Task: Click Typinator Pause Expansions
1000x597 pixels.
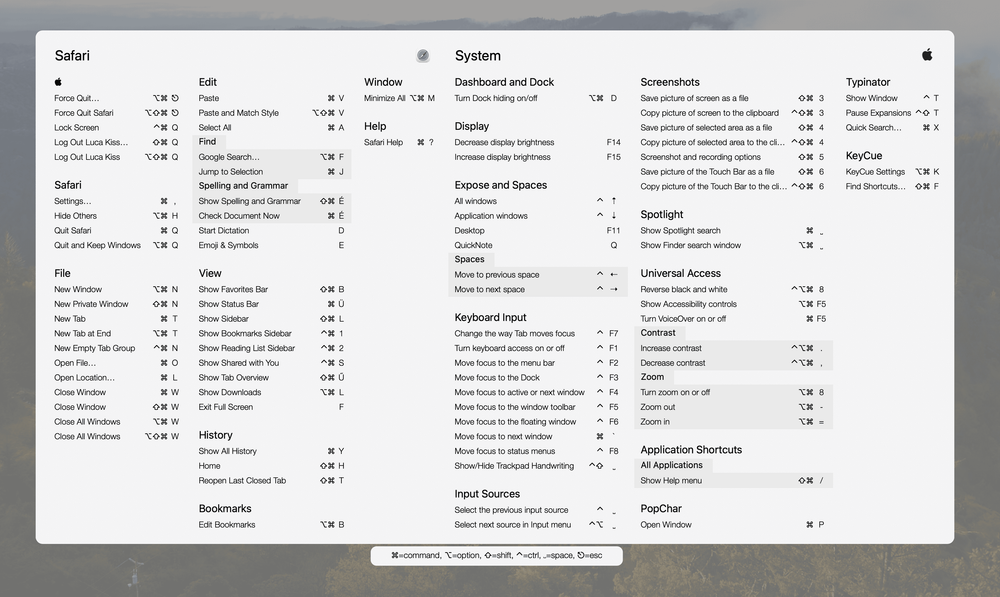Action: click(x=892, y=113)
